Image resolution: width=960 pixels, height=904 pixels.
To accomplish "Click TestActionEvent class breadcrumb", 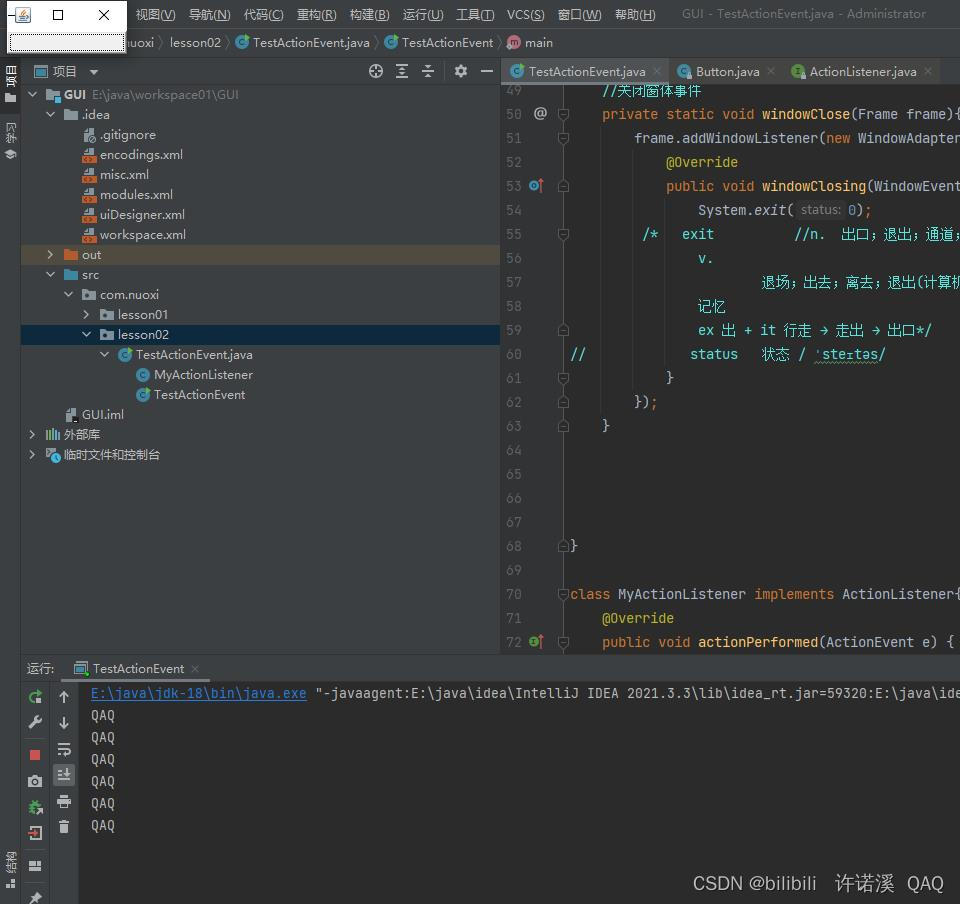I will tap(439, 43).
